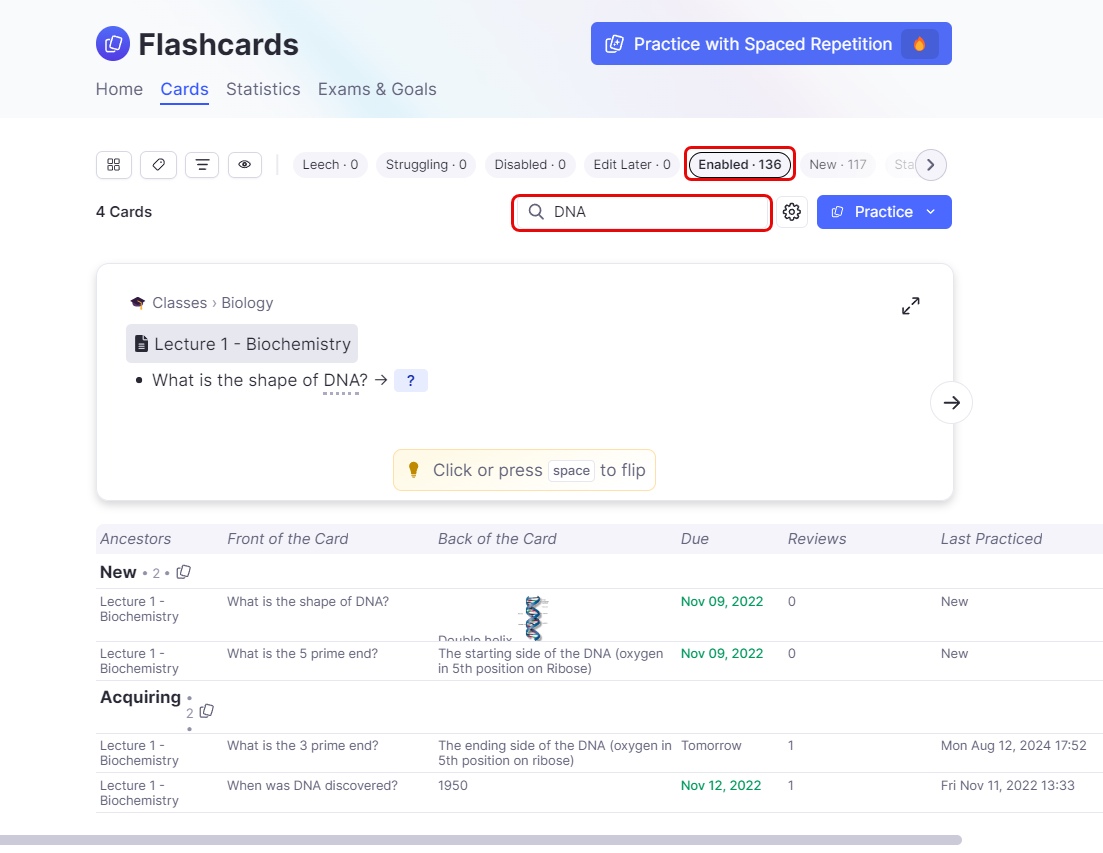Go to next card with arrow

(951, 403)
